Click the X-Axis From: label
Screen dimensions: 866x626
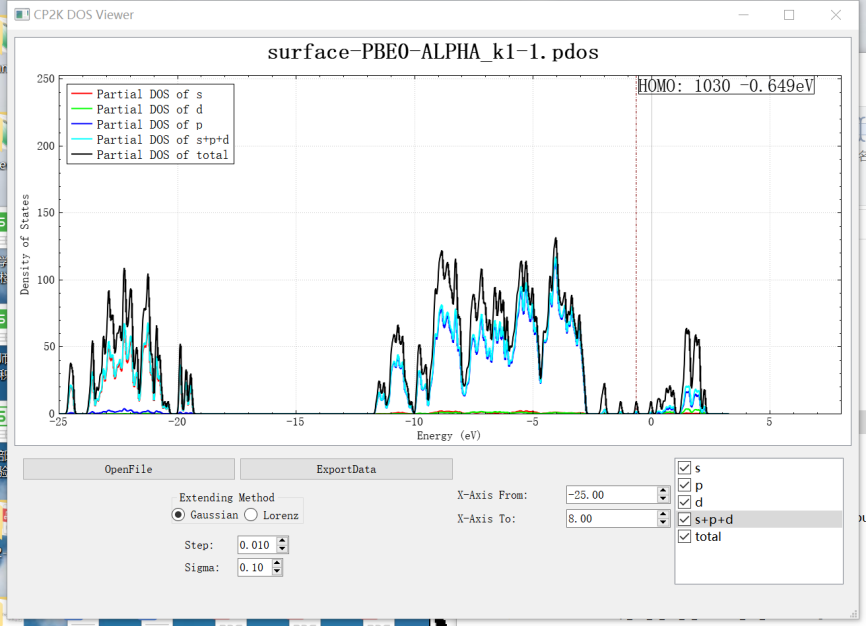tap(492, 495)
